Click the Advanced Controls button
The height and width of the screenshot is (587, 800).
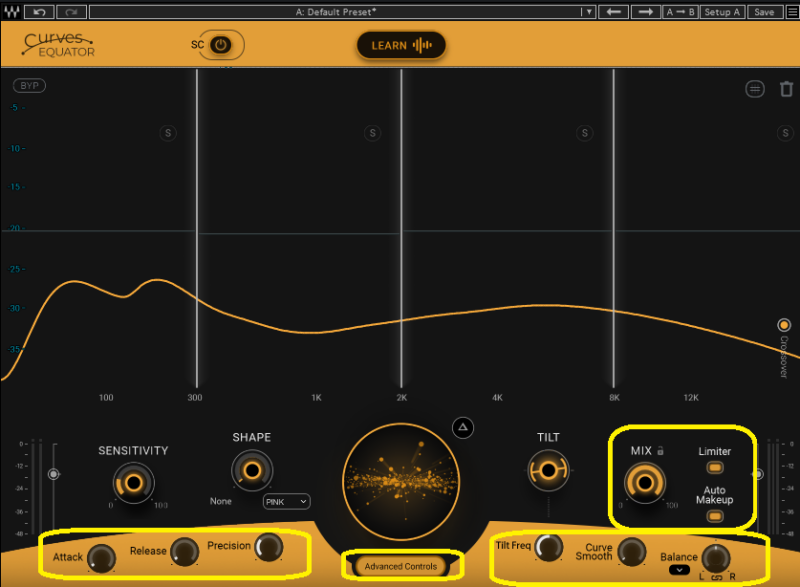coord(400,566)
